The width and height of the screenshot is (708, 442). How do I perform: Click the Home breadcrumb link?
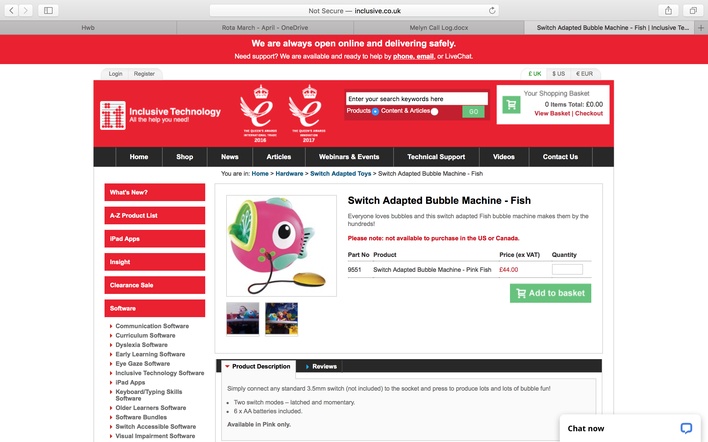pos(260,173)
